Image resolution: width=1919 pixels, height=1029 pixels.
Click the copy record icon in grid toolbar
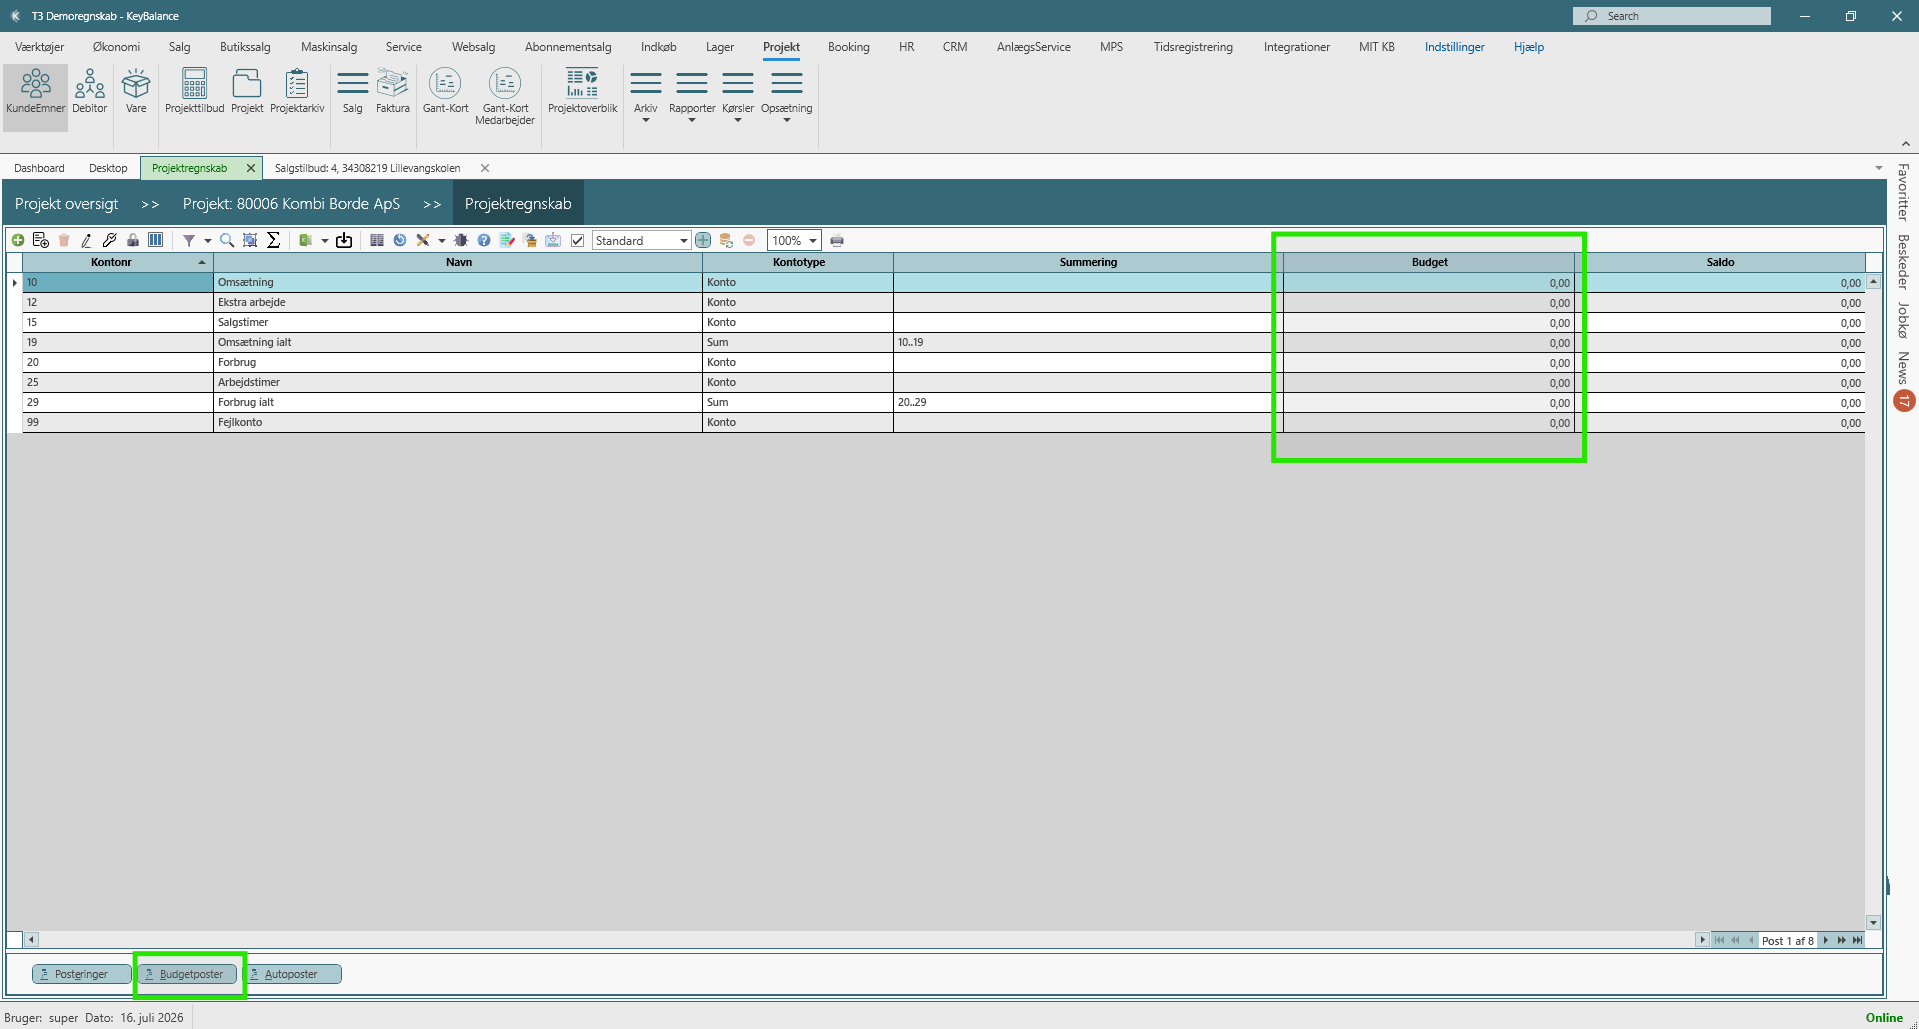coord(41,240)
